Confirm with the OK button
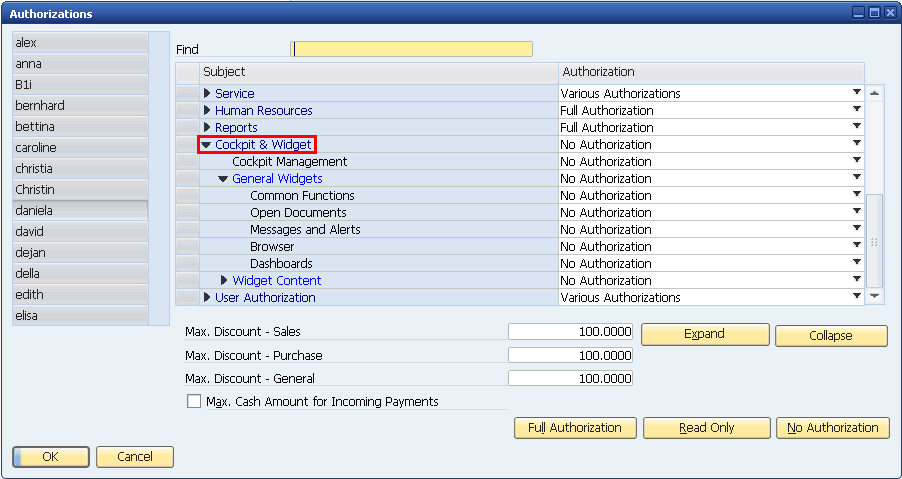 click(x=51, y=457)
